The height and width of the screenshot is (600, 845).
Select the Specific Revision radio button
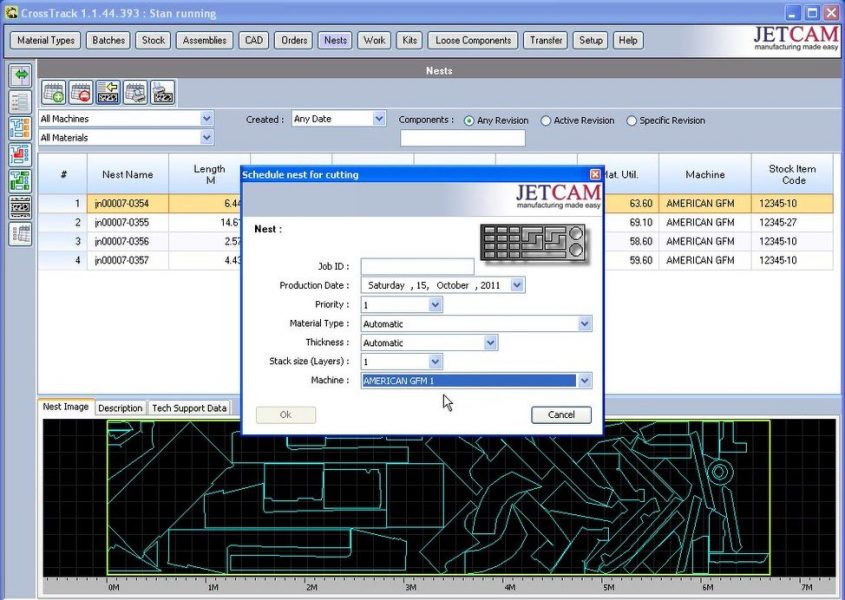pos(632,121)
